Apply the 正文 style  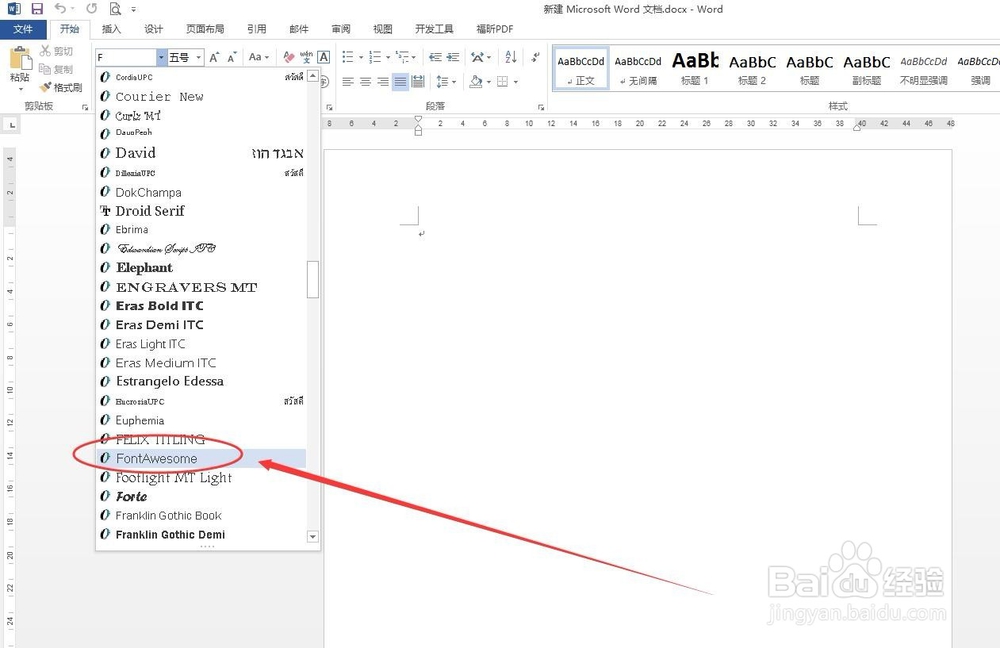pyautogui.click(x=580, y=68)
